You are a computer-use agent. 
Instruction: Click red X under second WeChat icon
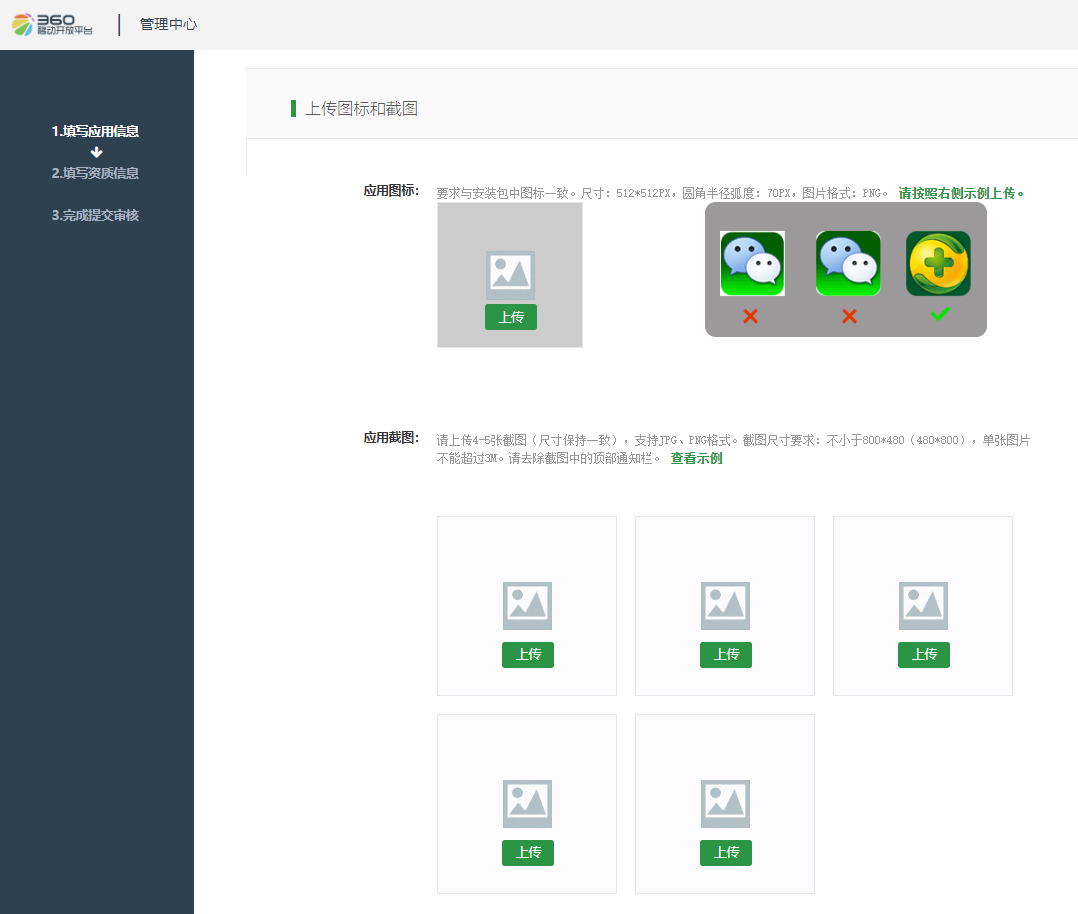tap(850, 316)
